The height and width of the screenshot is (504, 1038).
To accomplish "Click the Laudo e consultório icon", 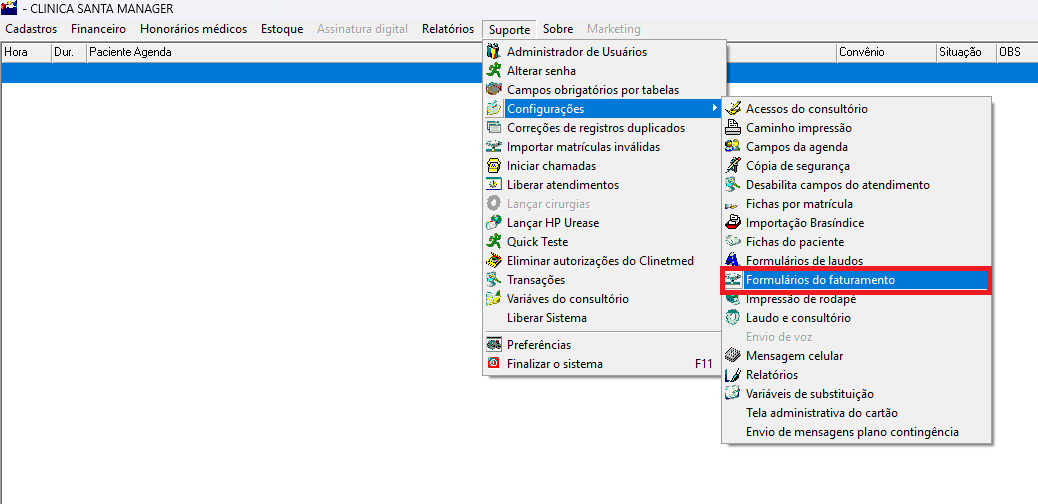I will pos(733,318).
